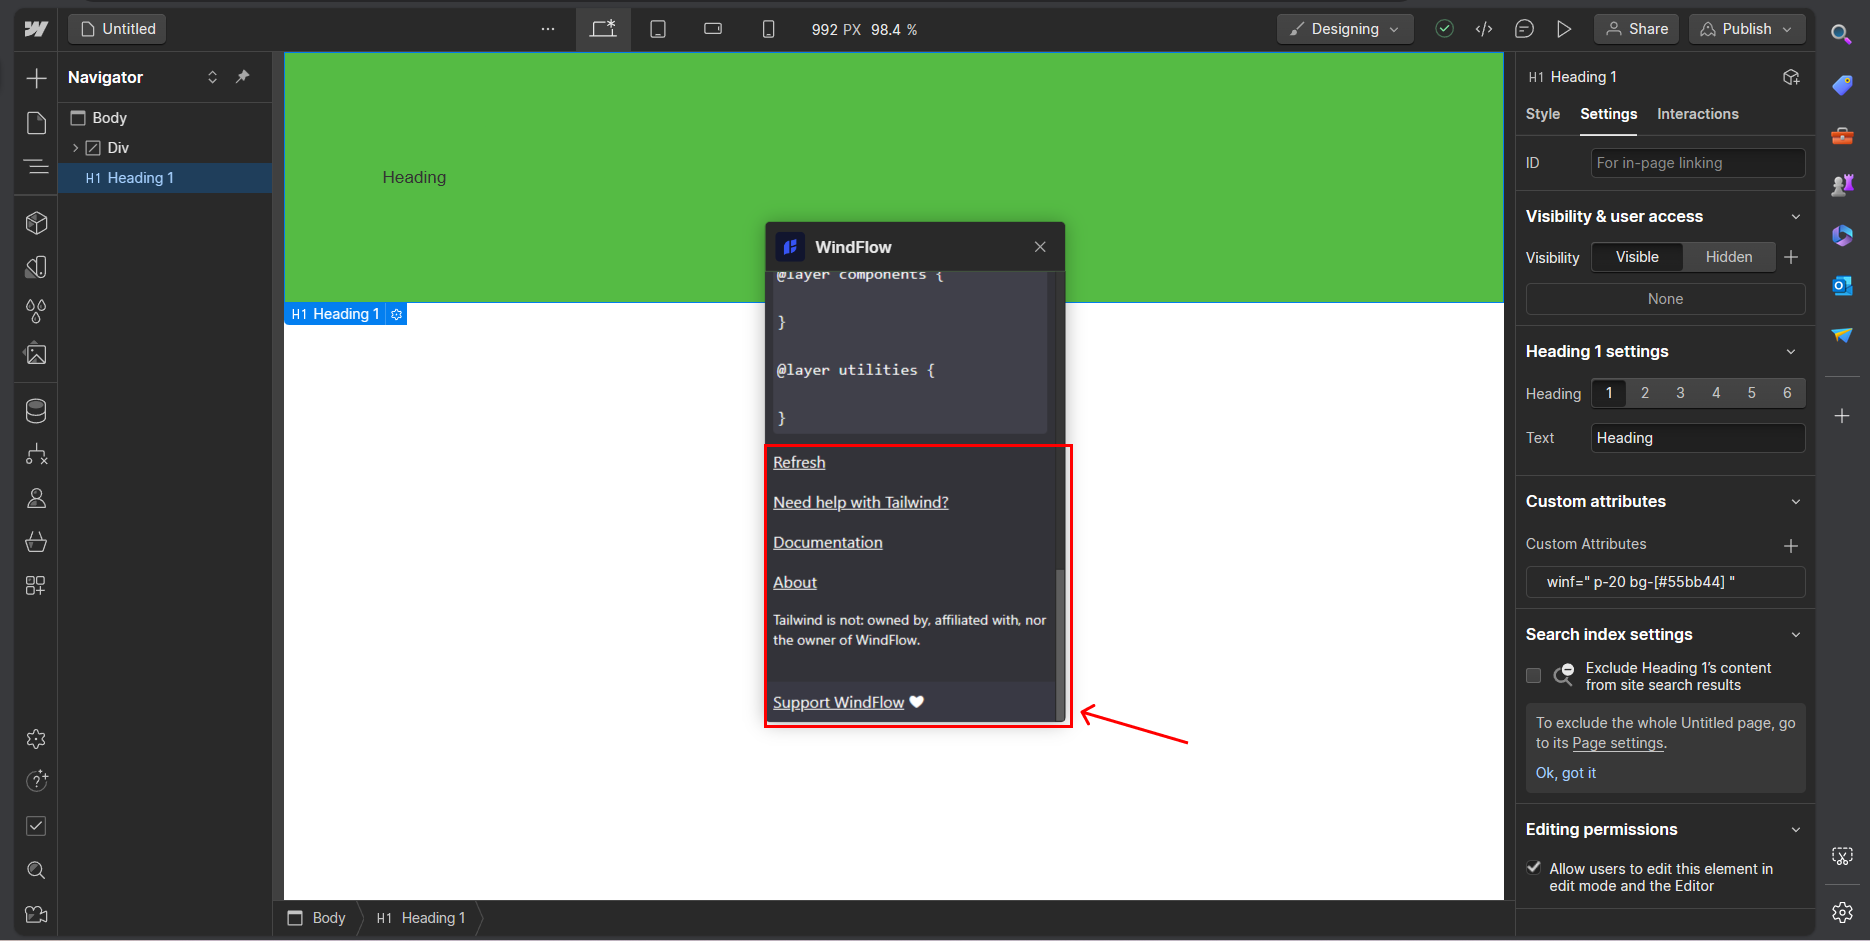Open the Interactions tab
This screenshot has width=1870, height=941.
point(1697,114)
